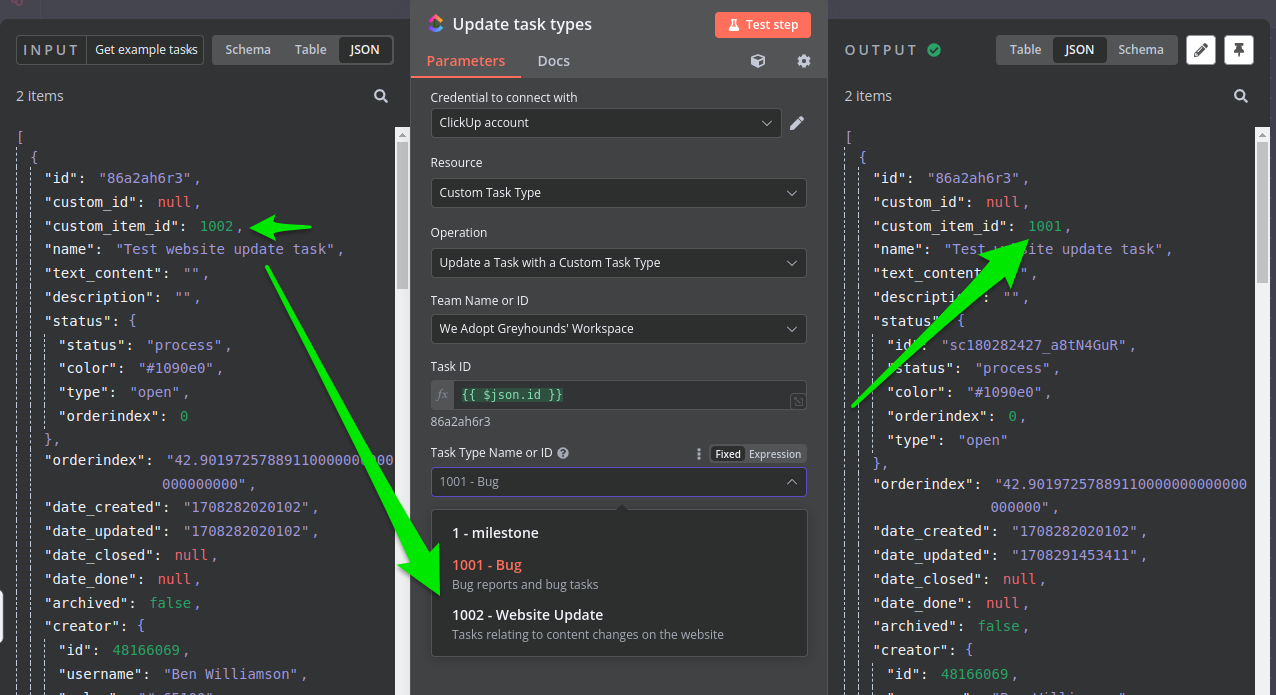This screenshot has width=1276, height=695.
Task: Select 1002 - Website Update option
Action: coord(619,624)
